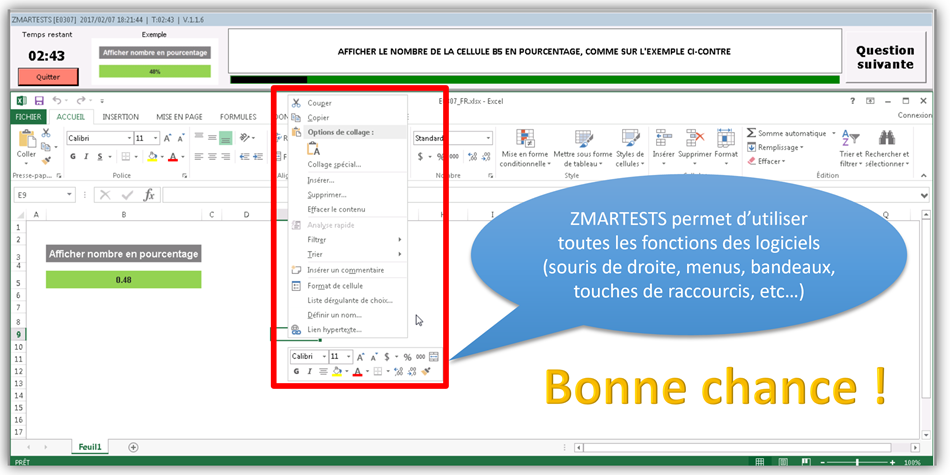Click the ribbon increase indent icon
Screen dimensions: 950x475
pos(257,156)
